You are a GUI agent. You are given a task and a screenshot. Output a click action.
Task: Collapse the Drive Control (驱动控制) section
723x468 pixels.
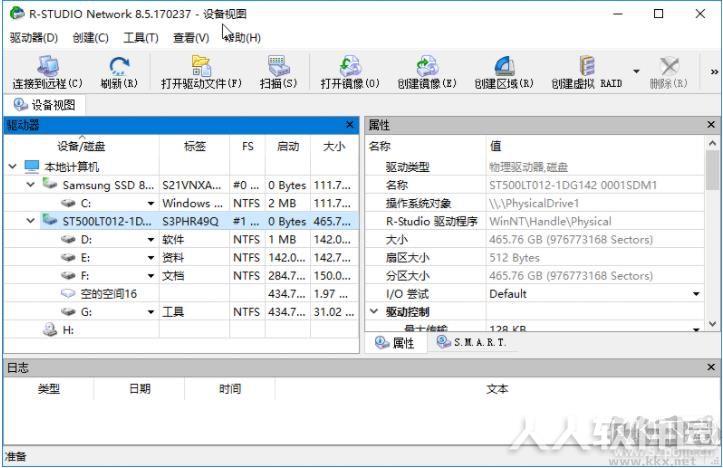[x=374, y=311]
